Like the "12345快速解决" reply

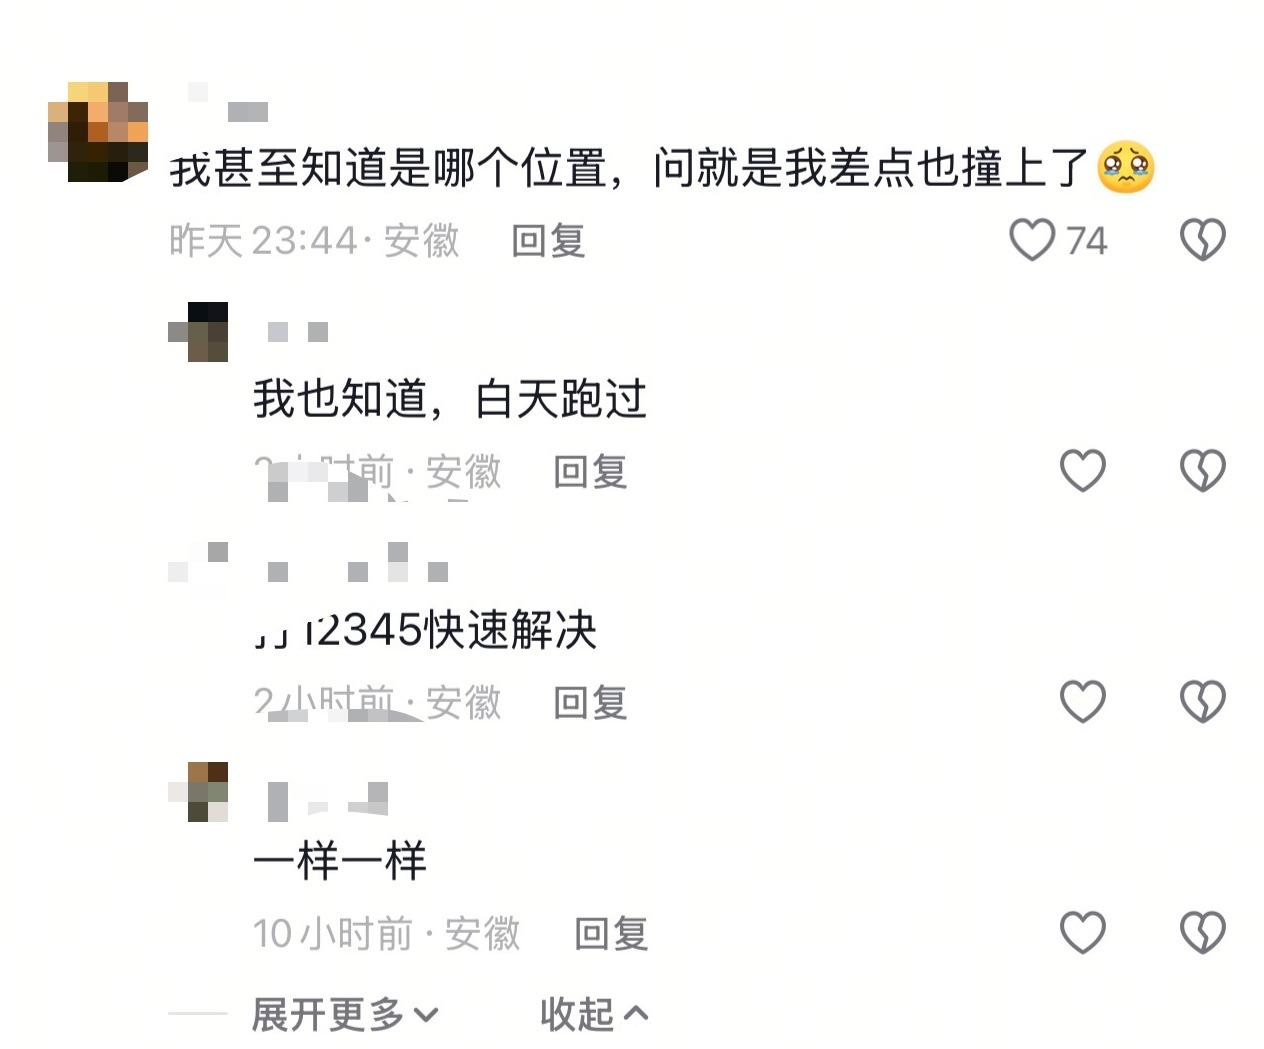(x=1083, y=701)
